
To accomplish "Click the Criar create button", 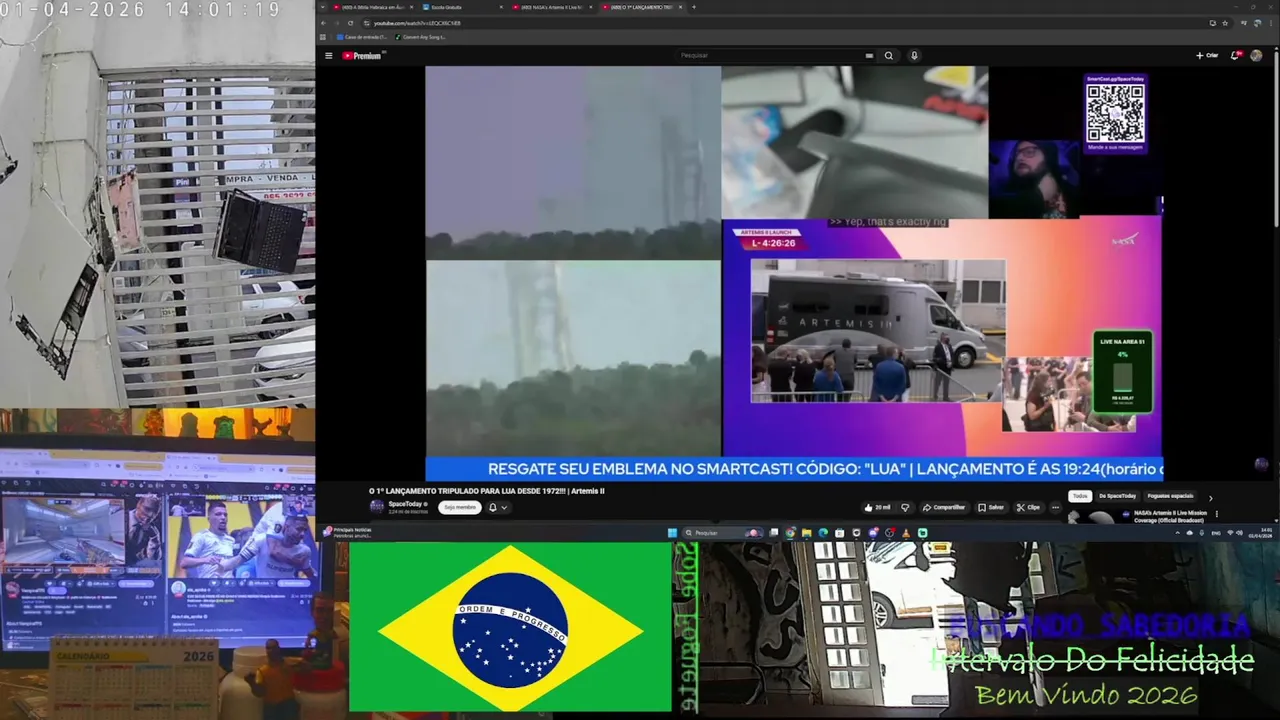I will click(x=1207, y=56).
